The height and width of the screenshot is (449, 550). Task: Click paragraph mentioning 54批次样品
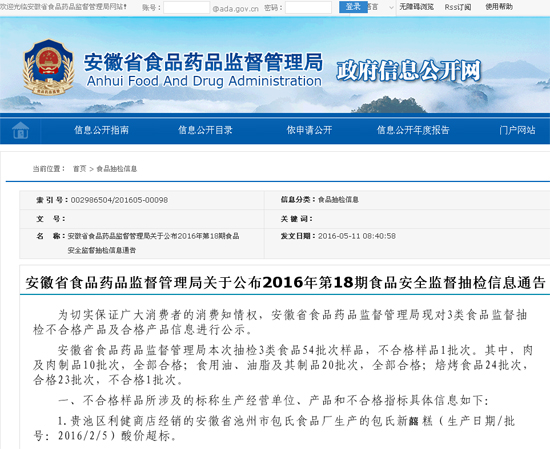(283, 365)
